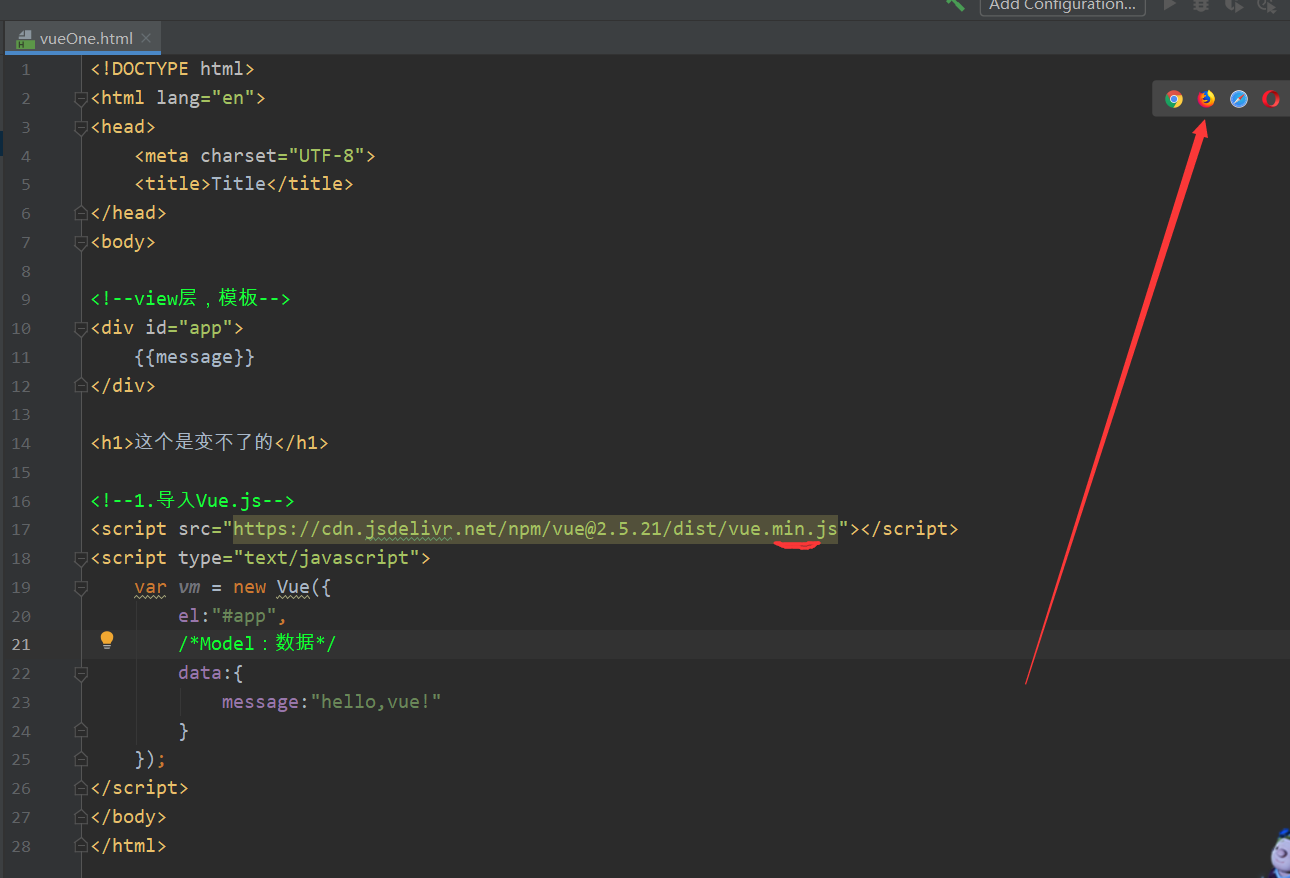The image size is (1290, 878).
Task: Click the view层 模板 comment
Action: pyautogui.click(x=190, y=299)
